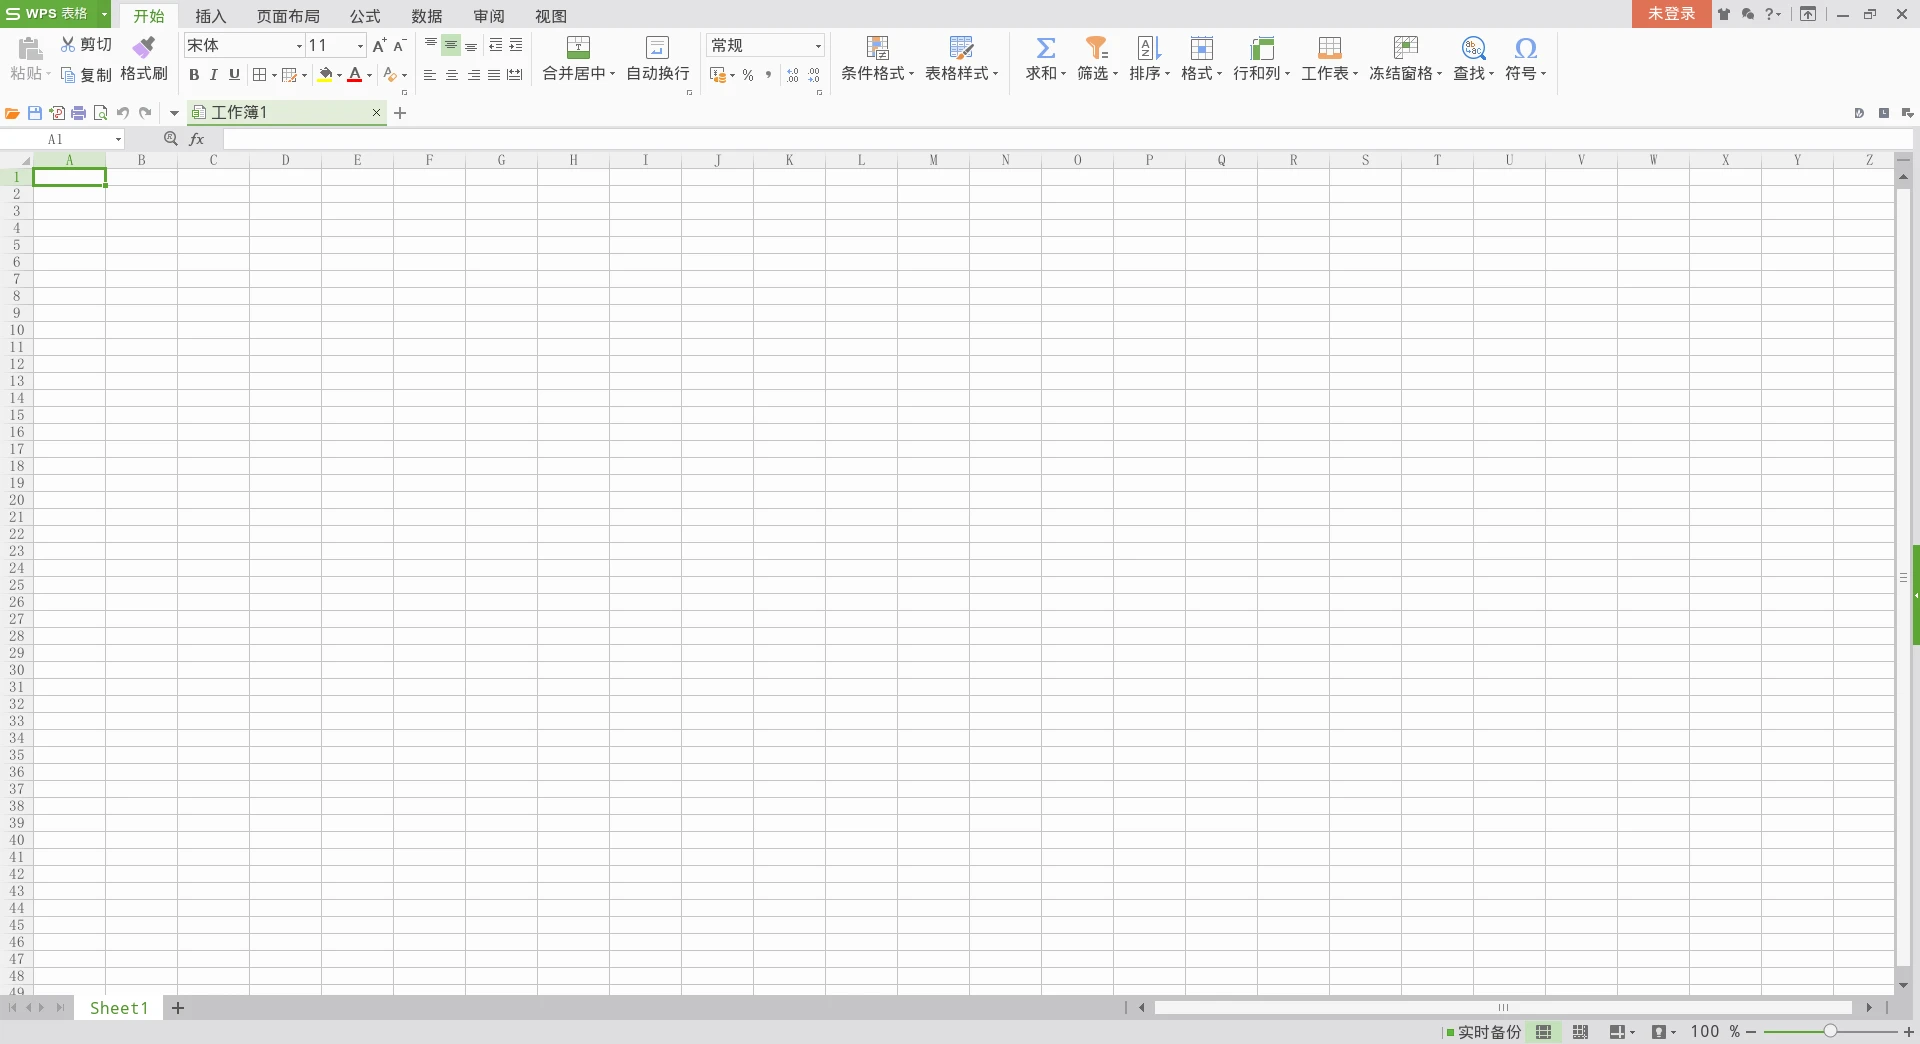Toggle Italic formatting

click(214, 75)
